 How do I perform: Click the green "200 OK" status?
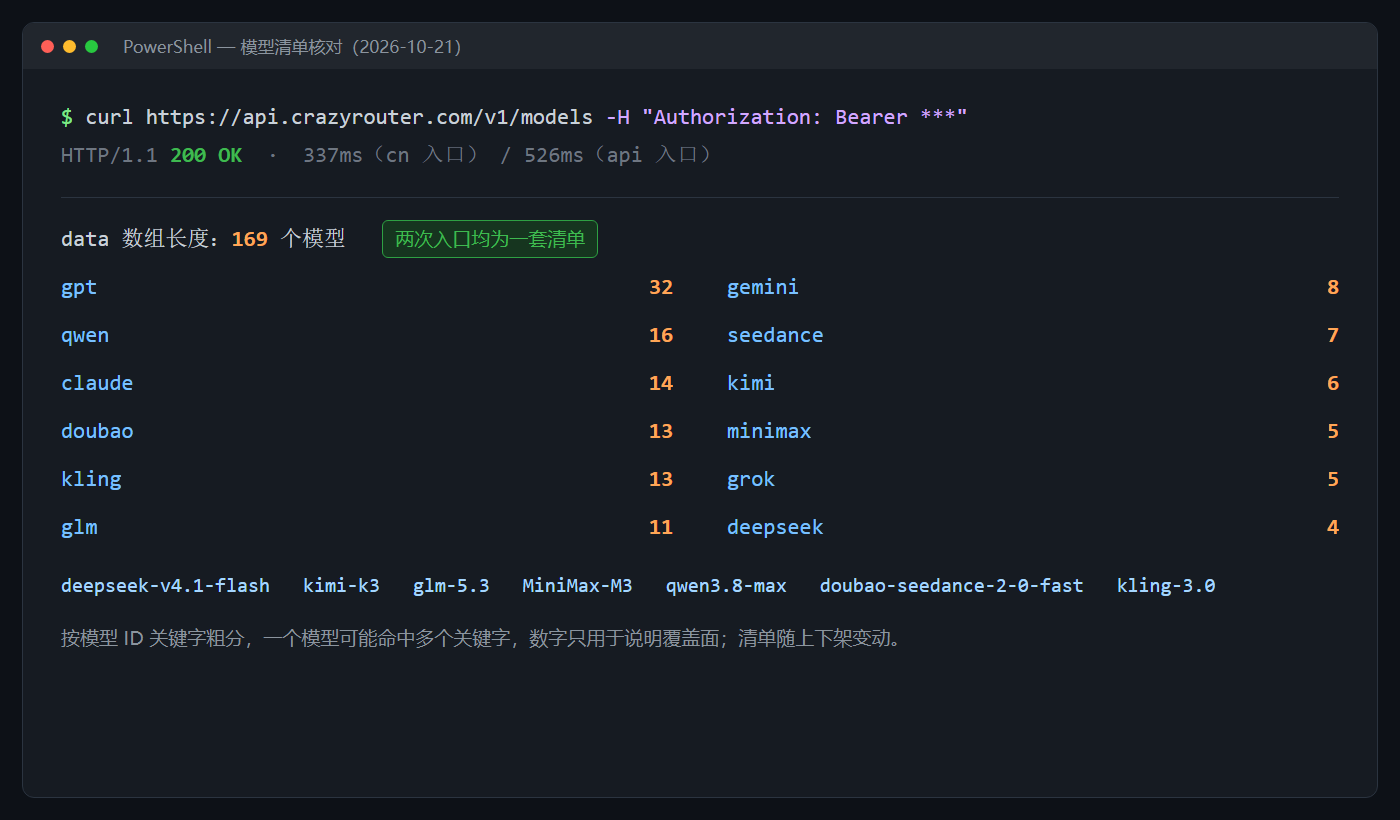pos(206,155)
